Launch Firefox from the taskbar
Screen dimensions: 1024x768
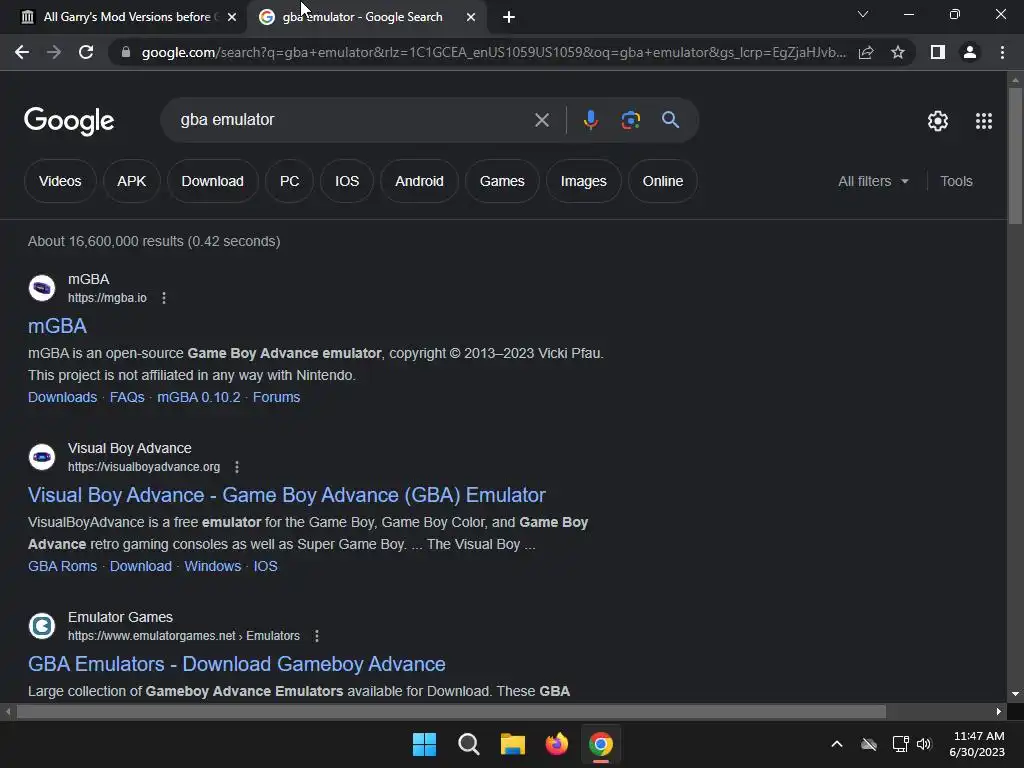pyautogui.click(x=556, y=744)
